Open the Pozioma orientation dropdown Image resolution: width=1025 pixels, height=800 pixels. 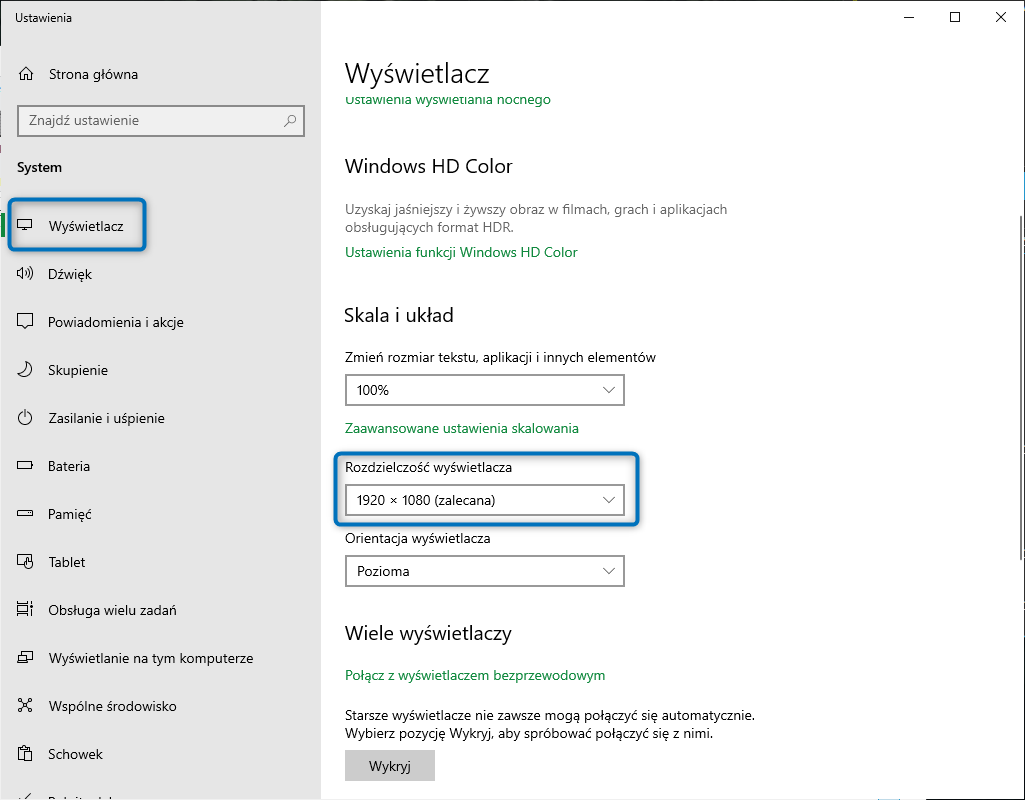[x=484, y=572]
